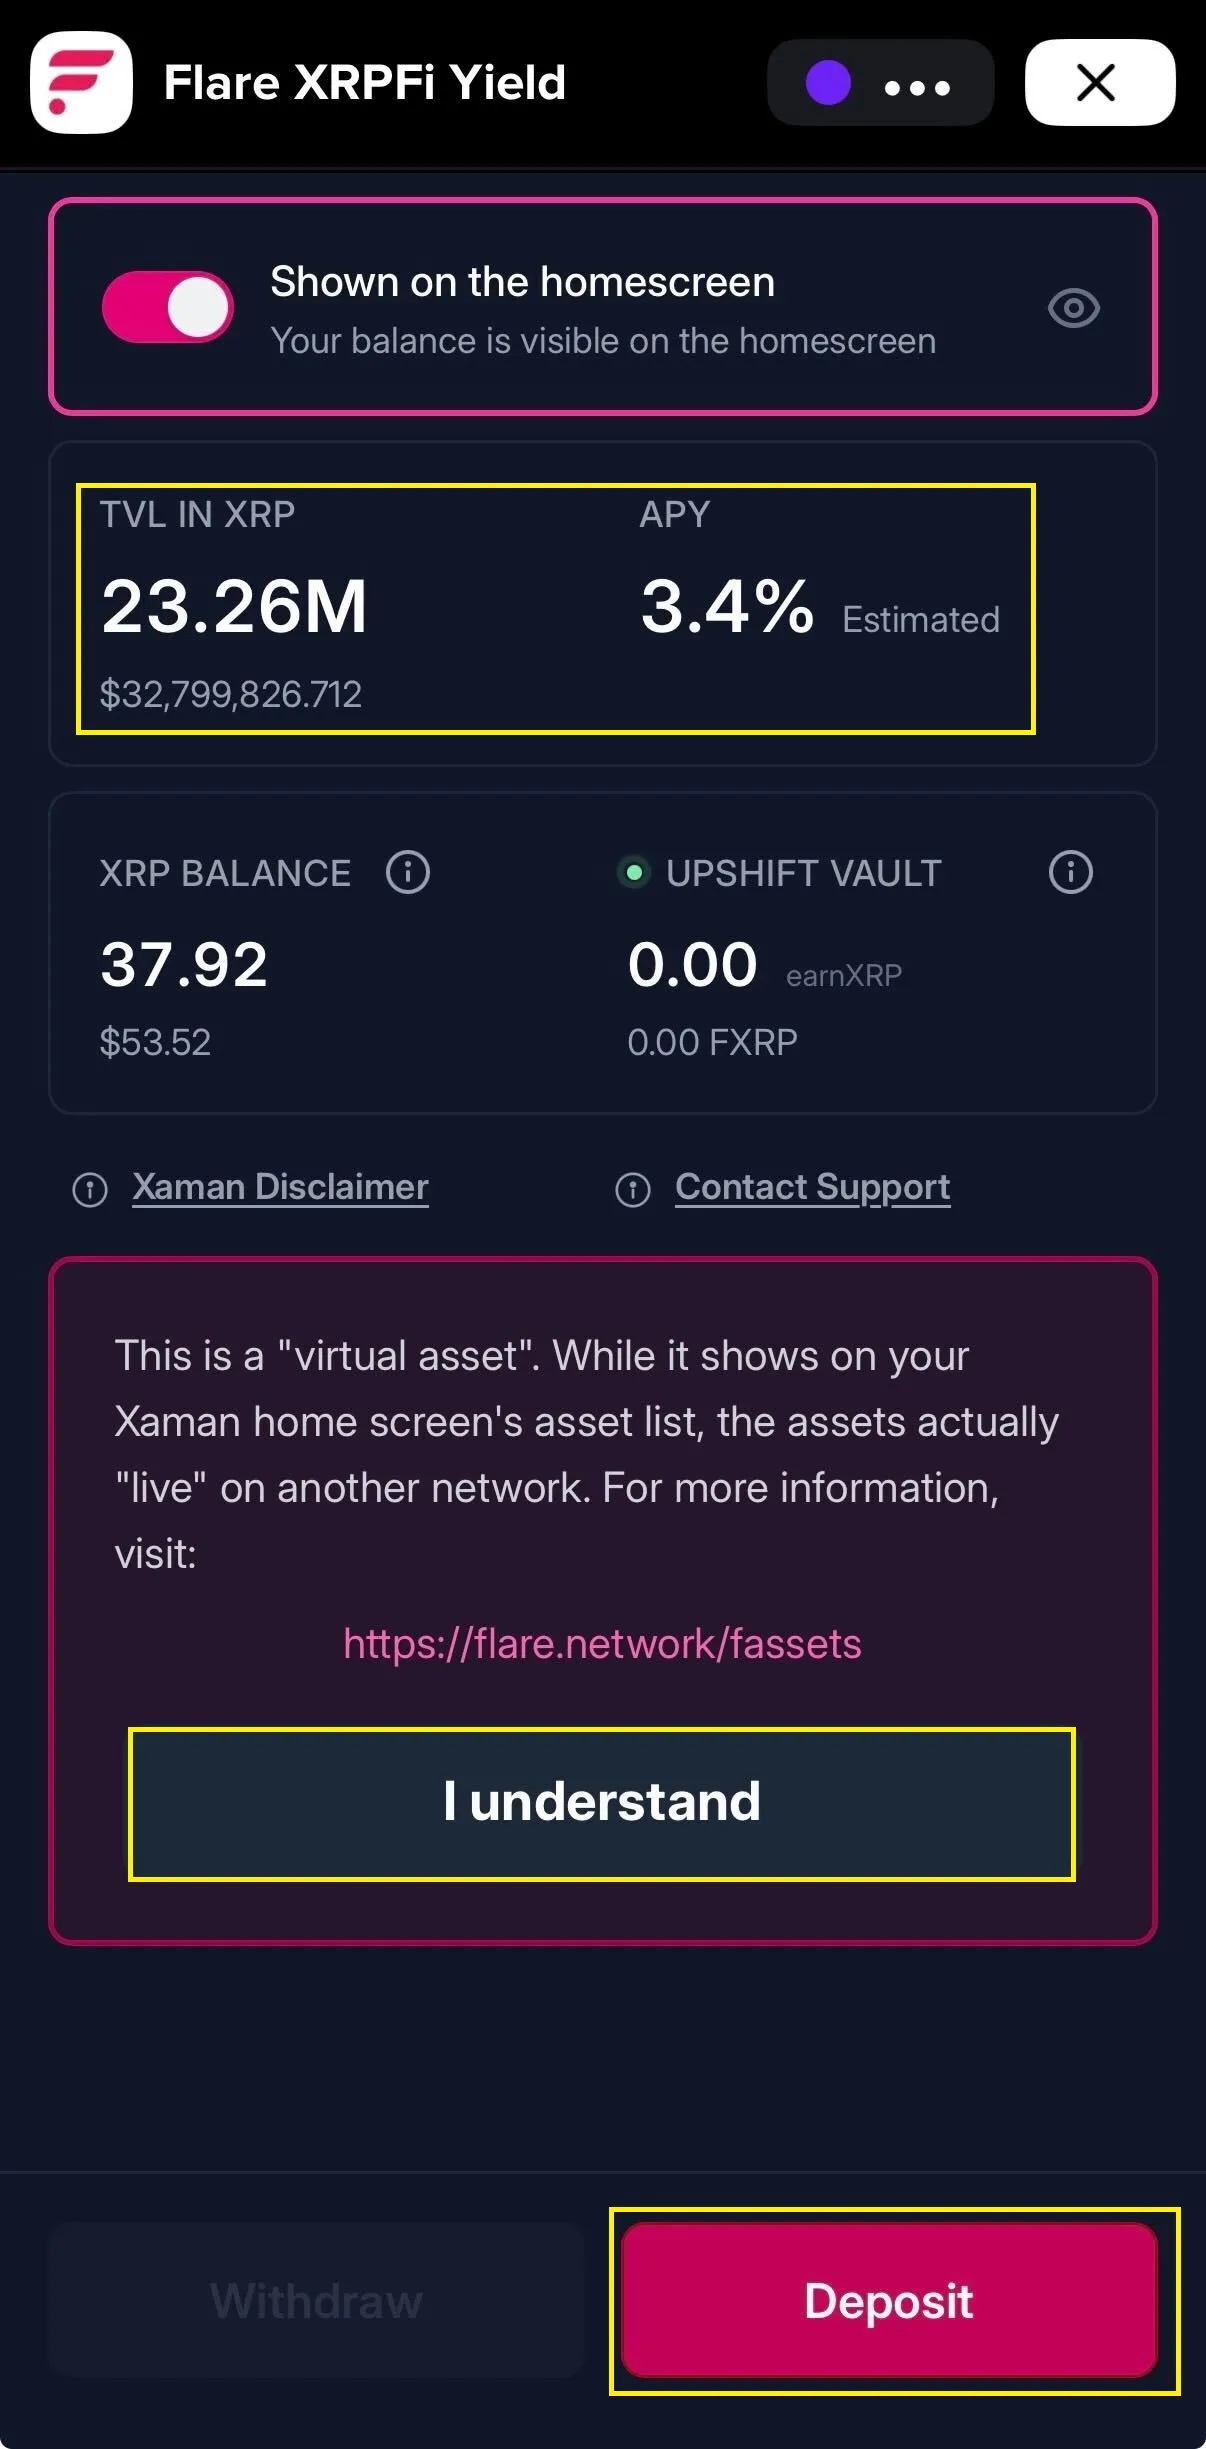1206x2449 pixels.
Task: Click the disabled Withdraw button
Action: click(316, 2301)
